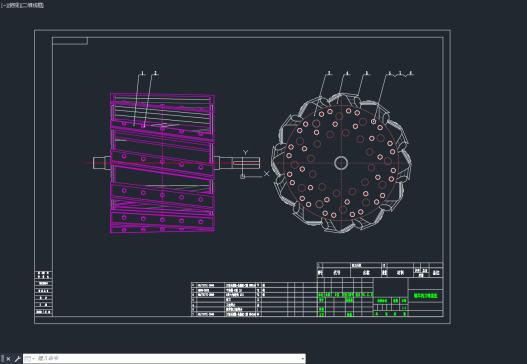The width and height of the screenshot is (527, 364).
Task: Grab the command line grip handle
Action: [x=2, y=359]
